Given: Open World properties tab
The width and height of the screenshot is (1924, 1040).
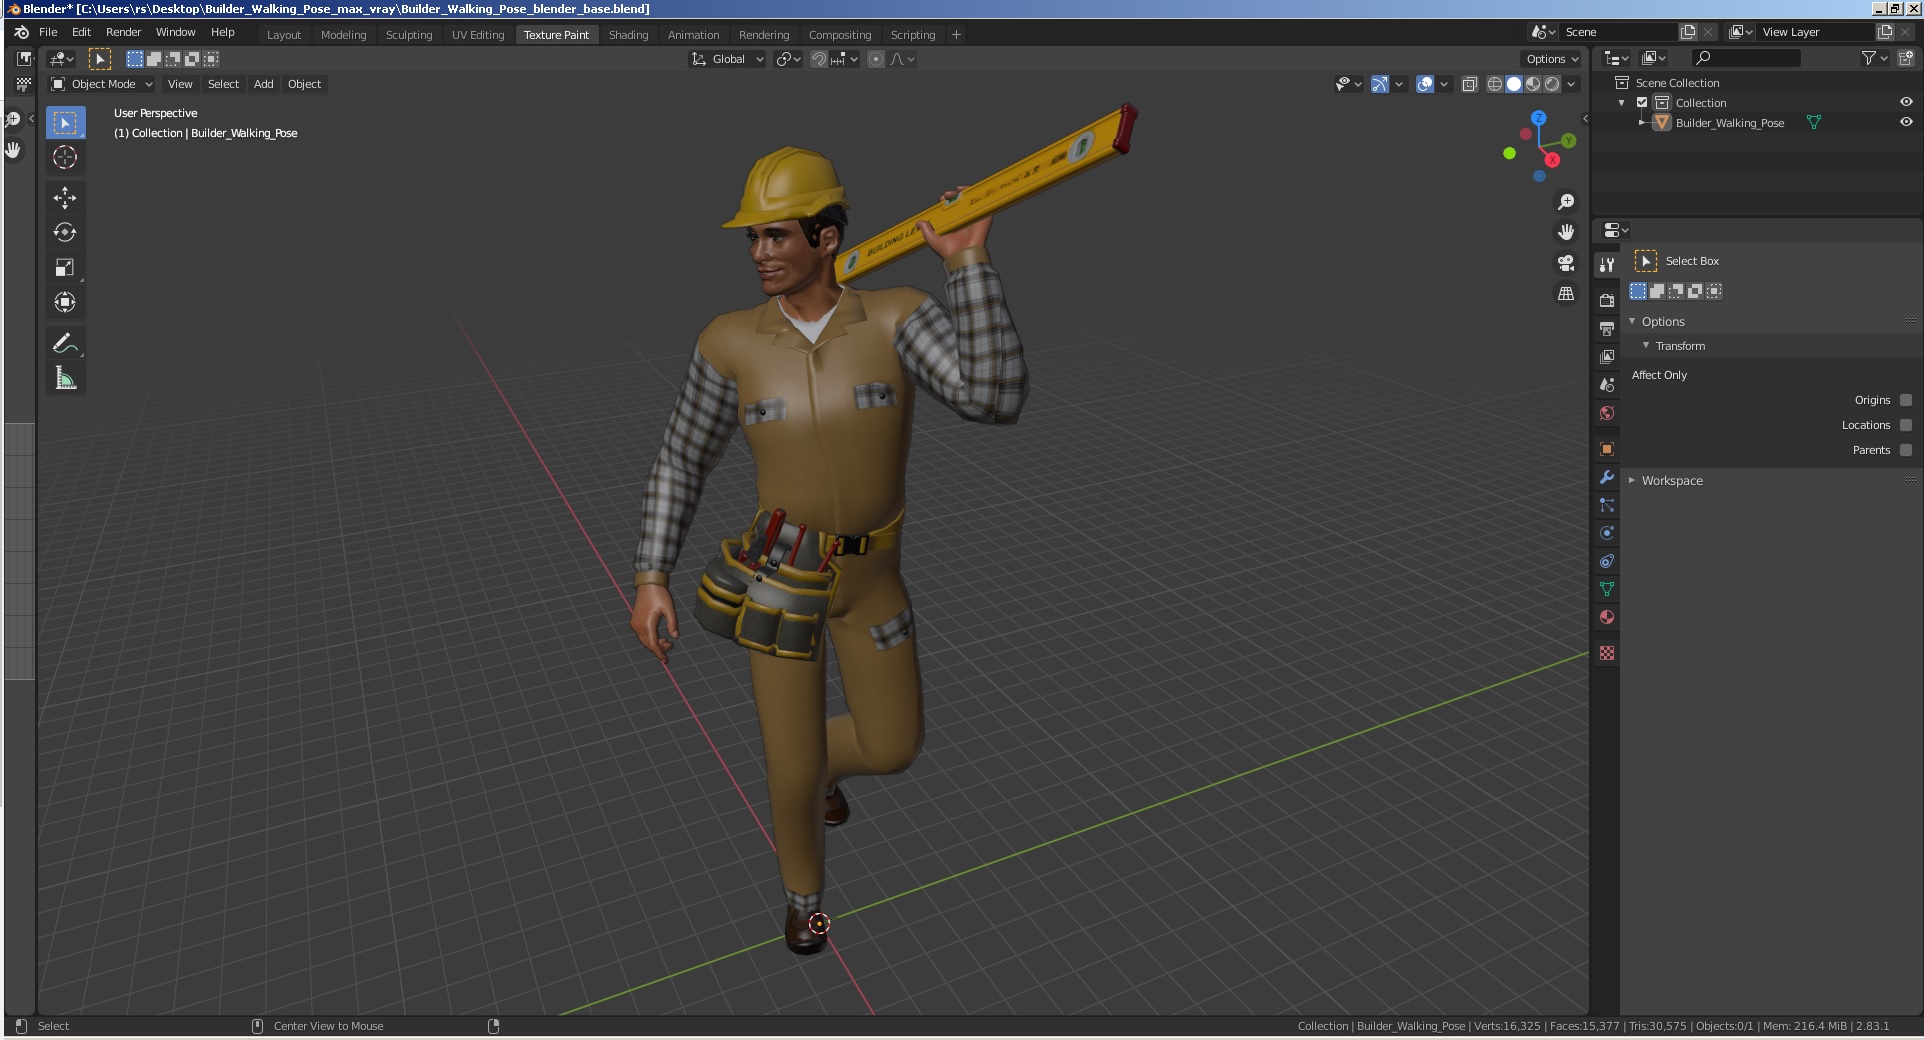Looking at the screenshot, I should [x=1607, y=412].
